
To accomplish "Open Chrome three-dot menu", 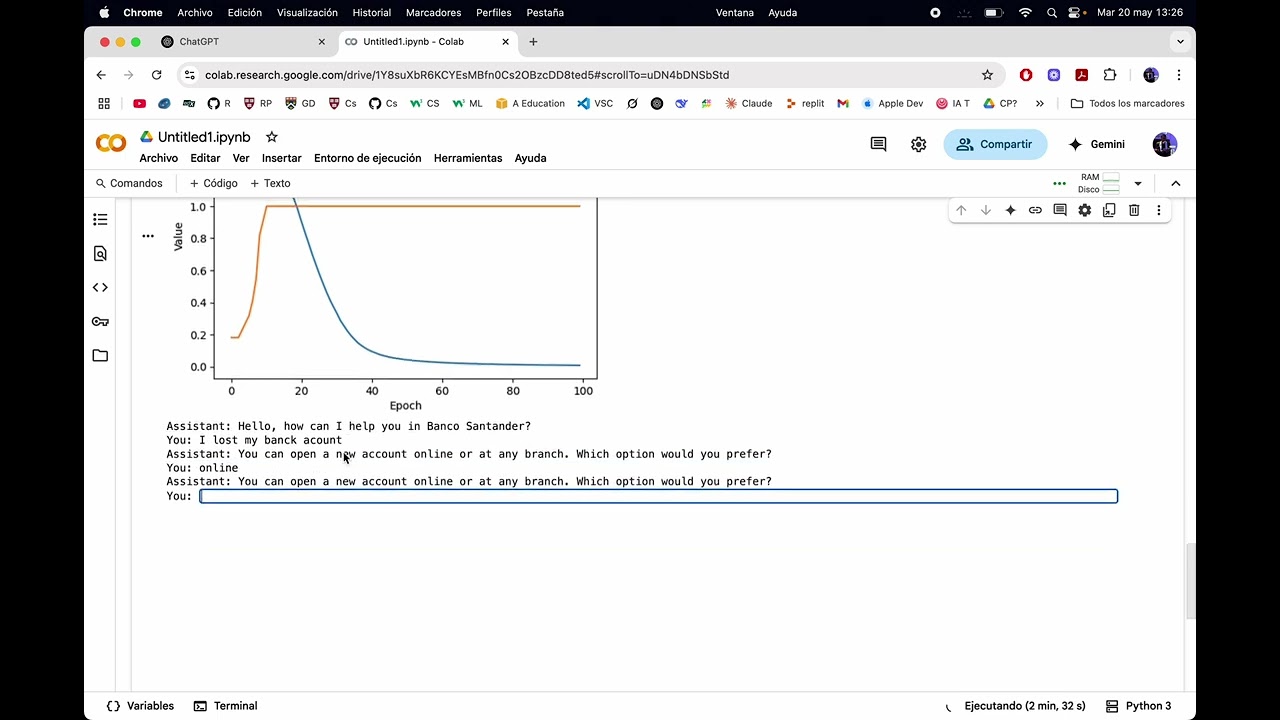I will 1179,75.
